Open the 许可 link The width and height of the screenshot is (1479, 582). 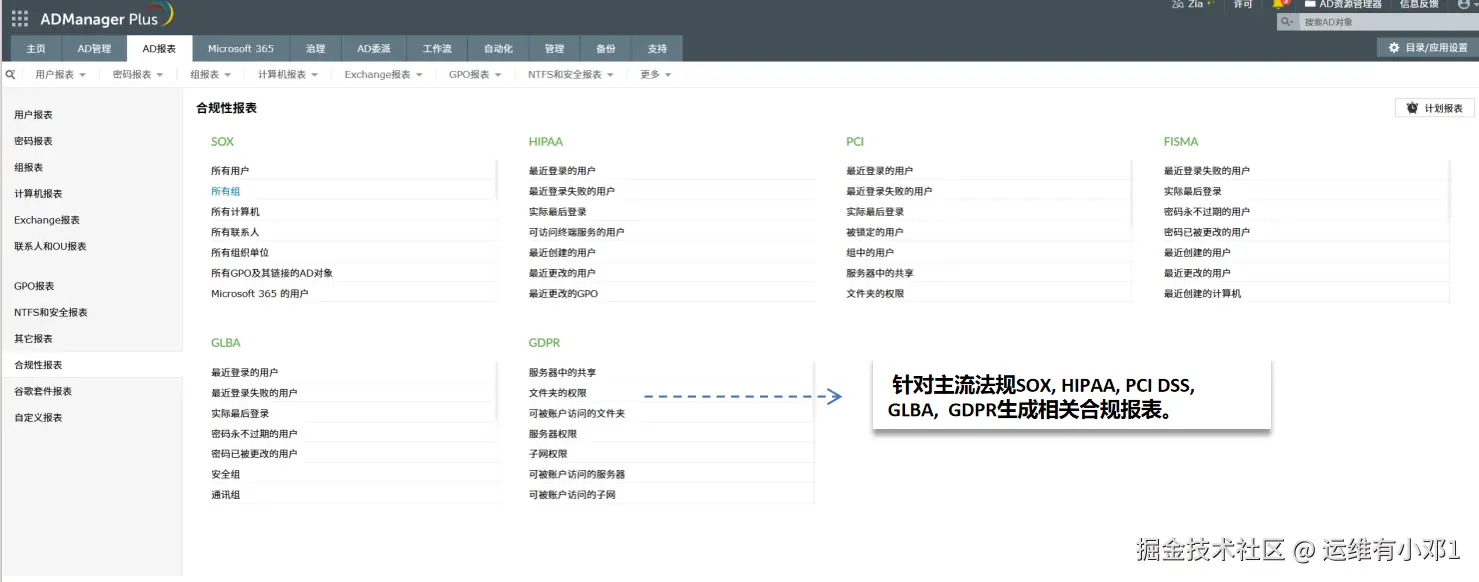click(x=1243, y=4)
